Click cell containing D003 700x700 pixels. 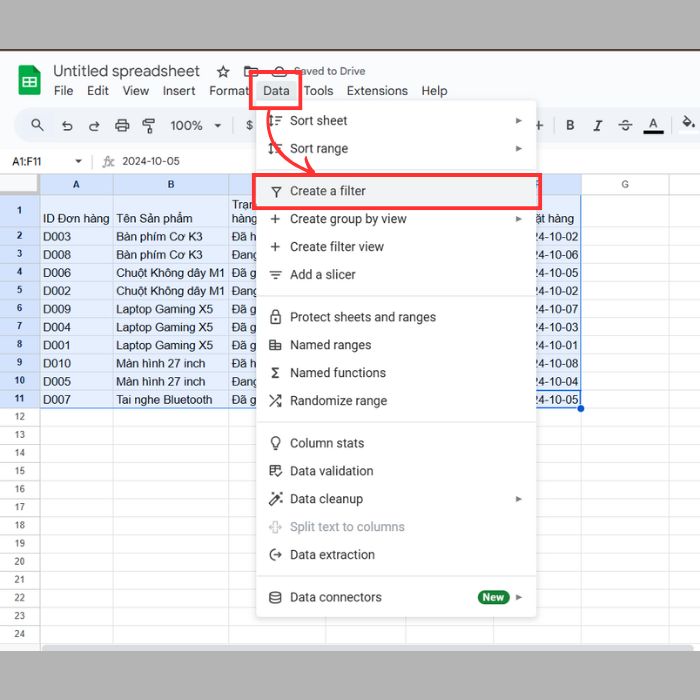point(76,237)
